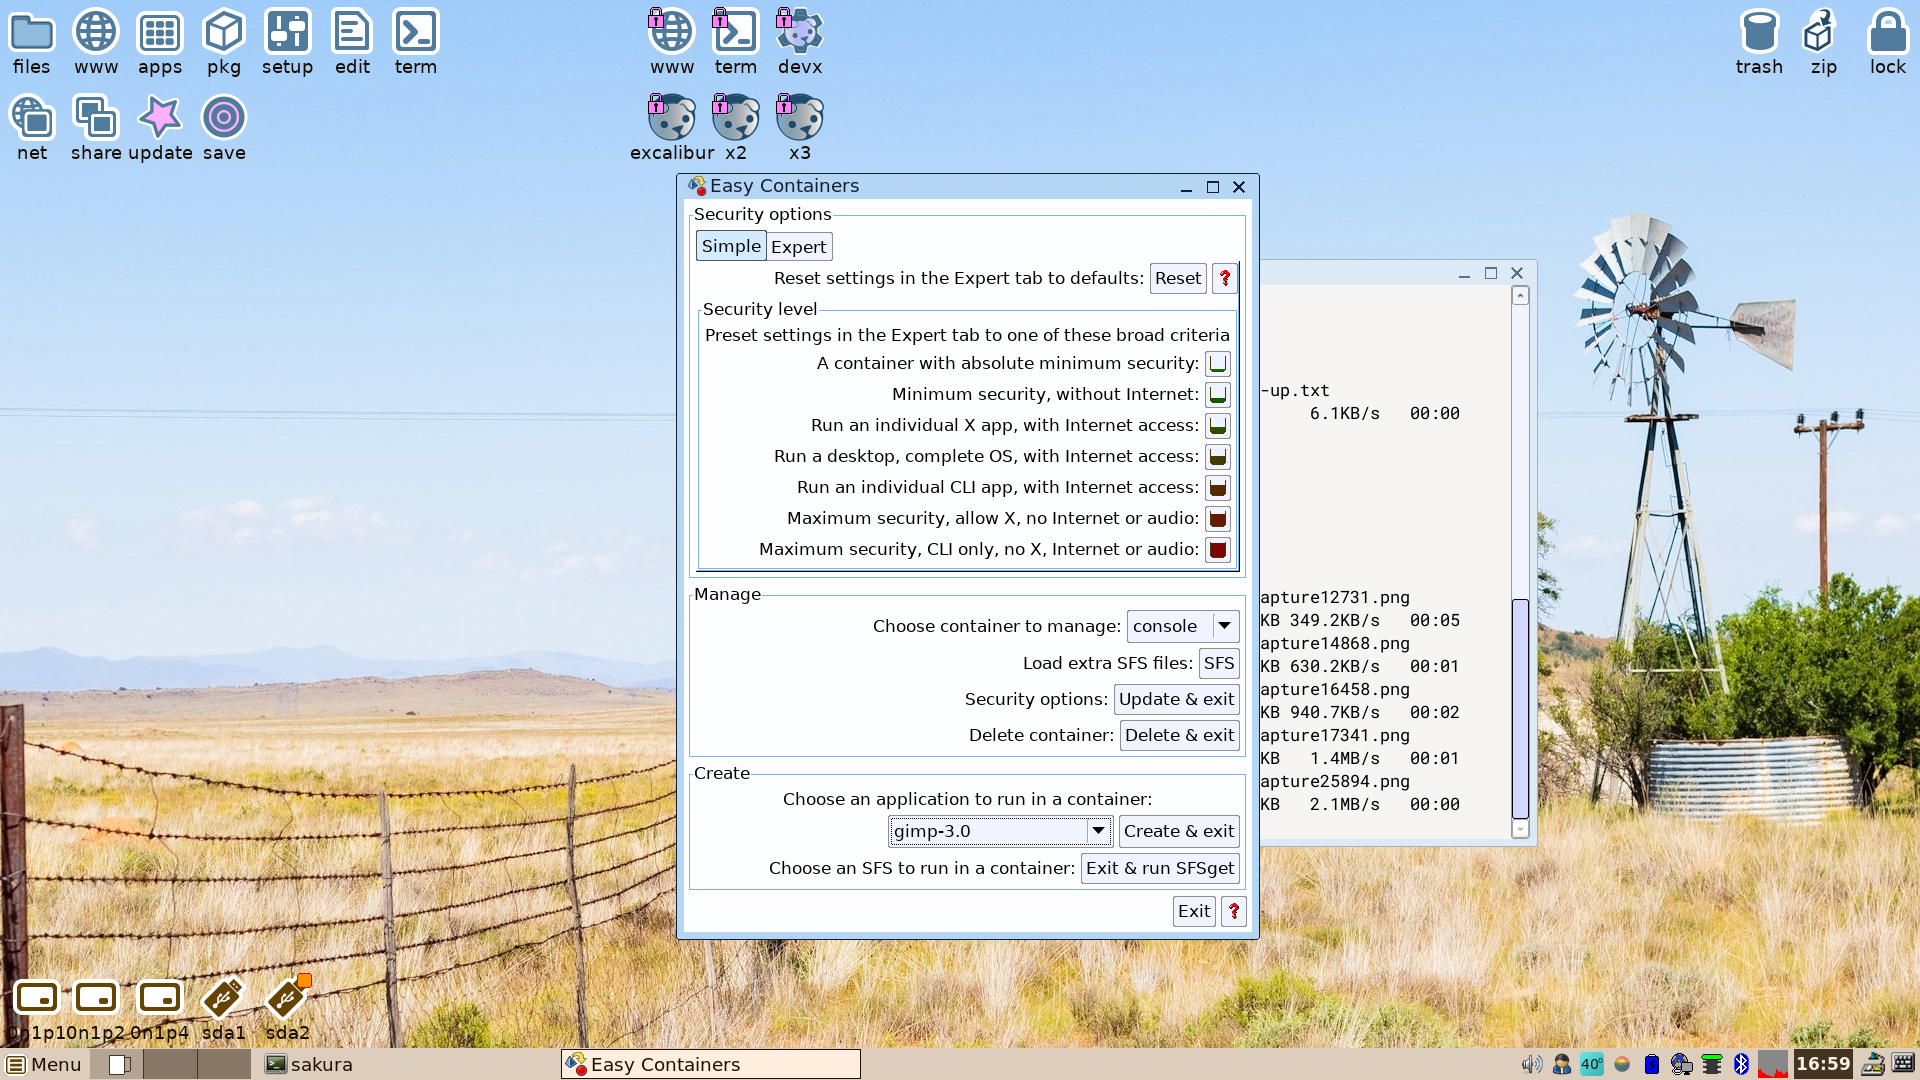Screen dimensions: 1920x1080
Task: Choose Maximum security CLI only preset
Action: point(1217,550)
